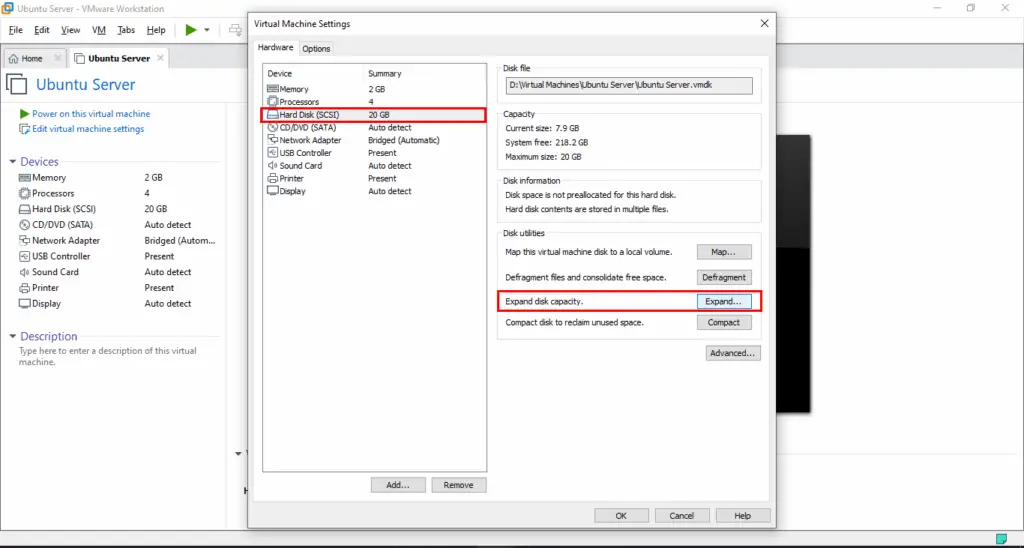This screenshot has width=1024, height=548.
Task: Click Power on this virtual machine link
Action: pyautogui.click(x=91, y=114)
